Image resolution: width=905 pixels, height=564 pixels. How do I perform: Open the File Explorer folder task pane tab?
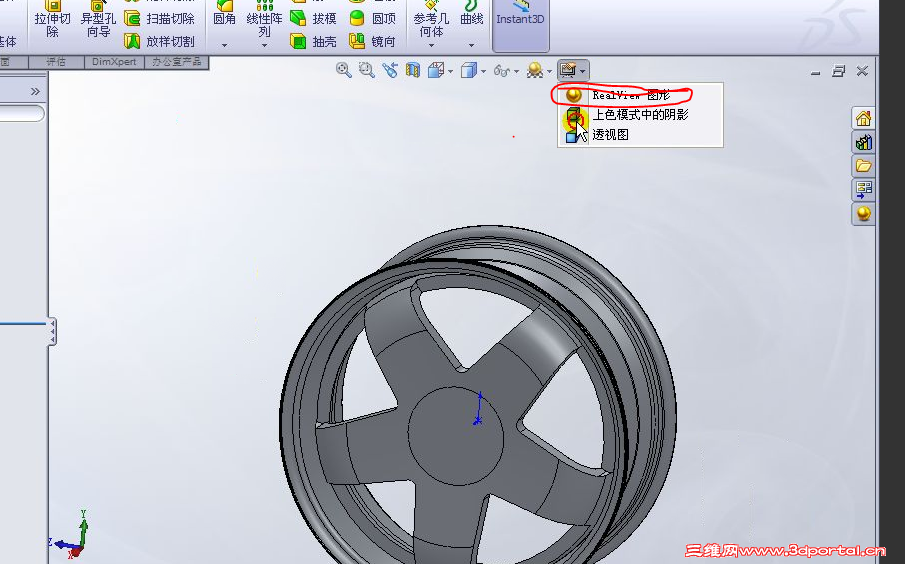(x=863, y=166)
